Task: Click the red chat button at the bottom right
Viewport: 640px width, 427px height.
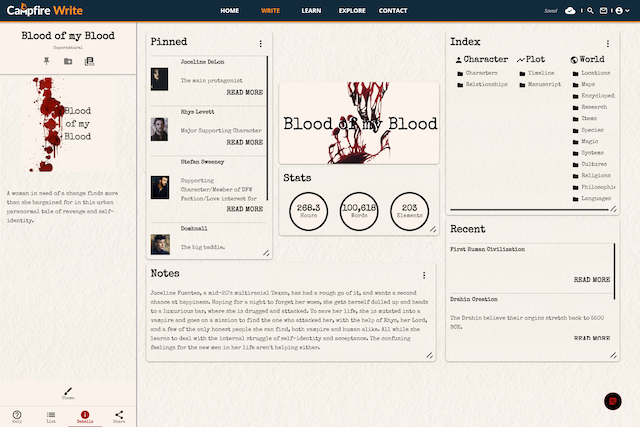Action: (613, 401)
